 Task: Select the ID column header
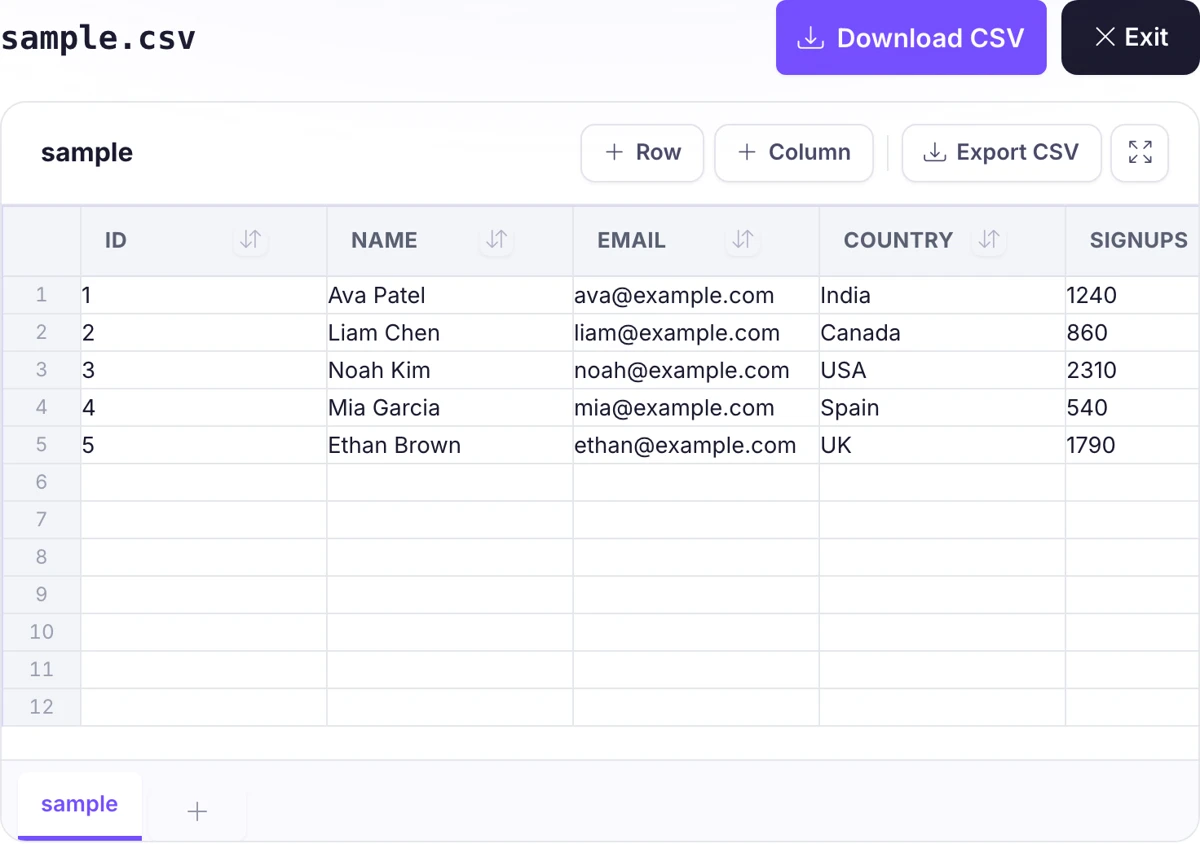coord(204,241)
